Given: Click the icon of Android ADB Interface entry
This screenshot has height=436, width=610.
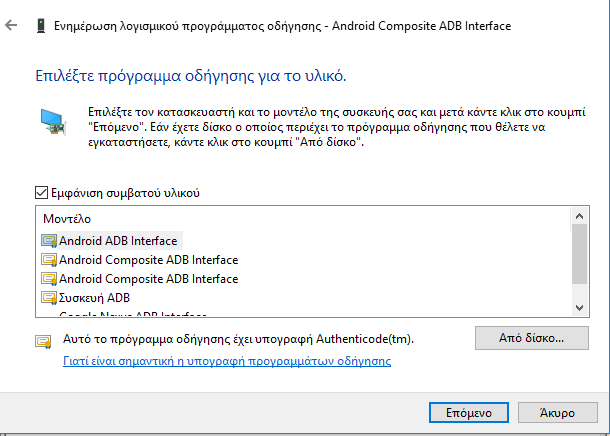Looking at the screenshot, I should click(50, 241).
